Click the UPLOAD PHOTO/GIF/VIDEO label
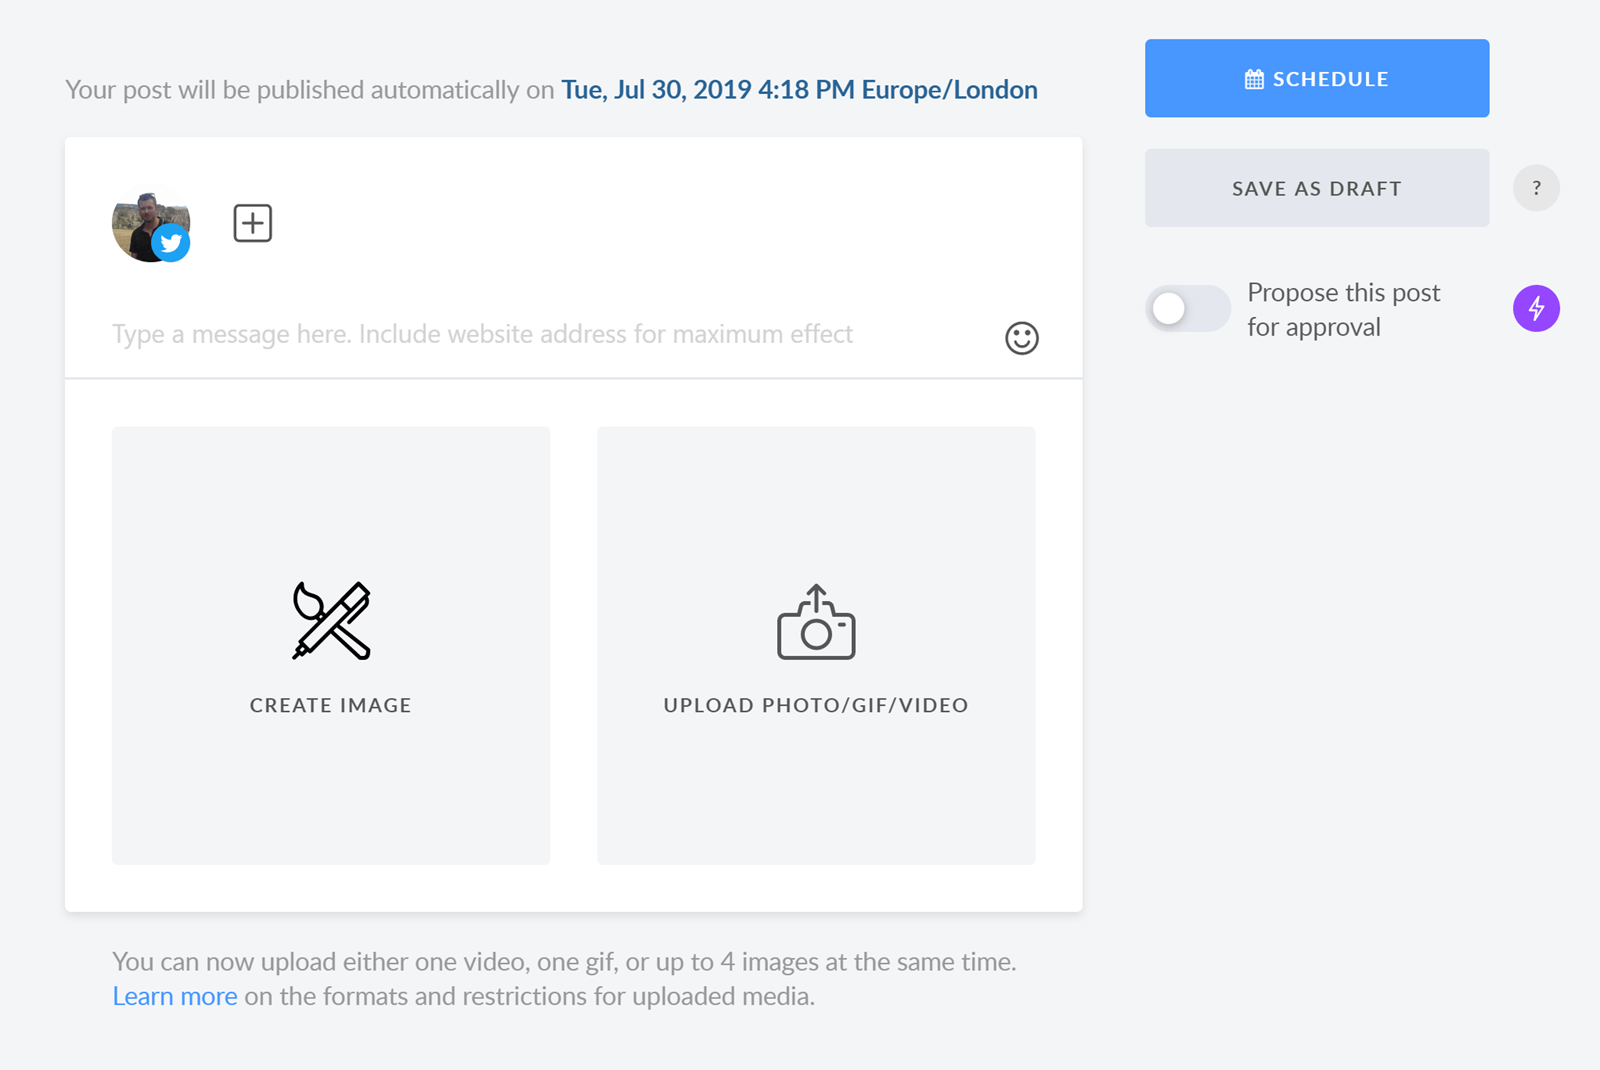1600x1070 pixels. pos(816,705)
